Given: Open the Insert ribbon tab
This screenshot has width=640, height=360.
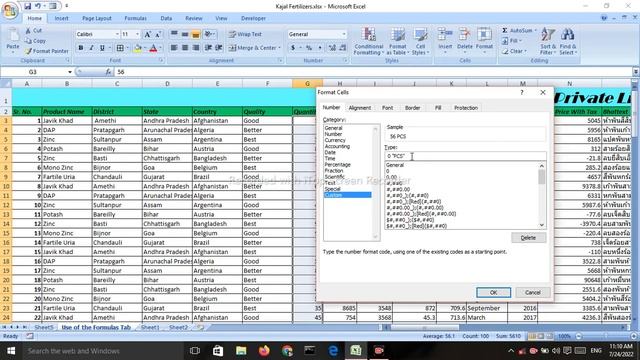Looking at the screenshot, I should click(62, 18).
